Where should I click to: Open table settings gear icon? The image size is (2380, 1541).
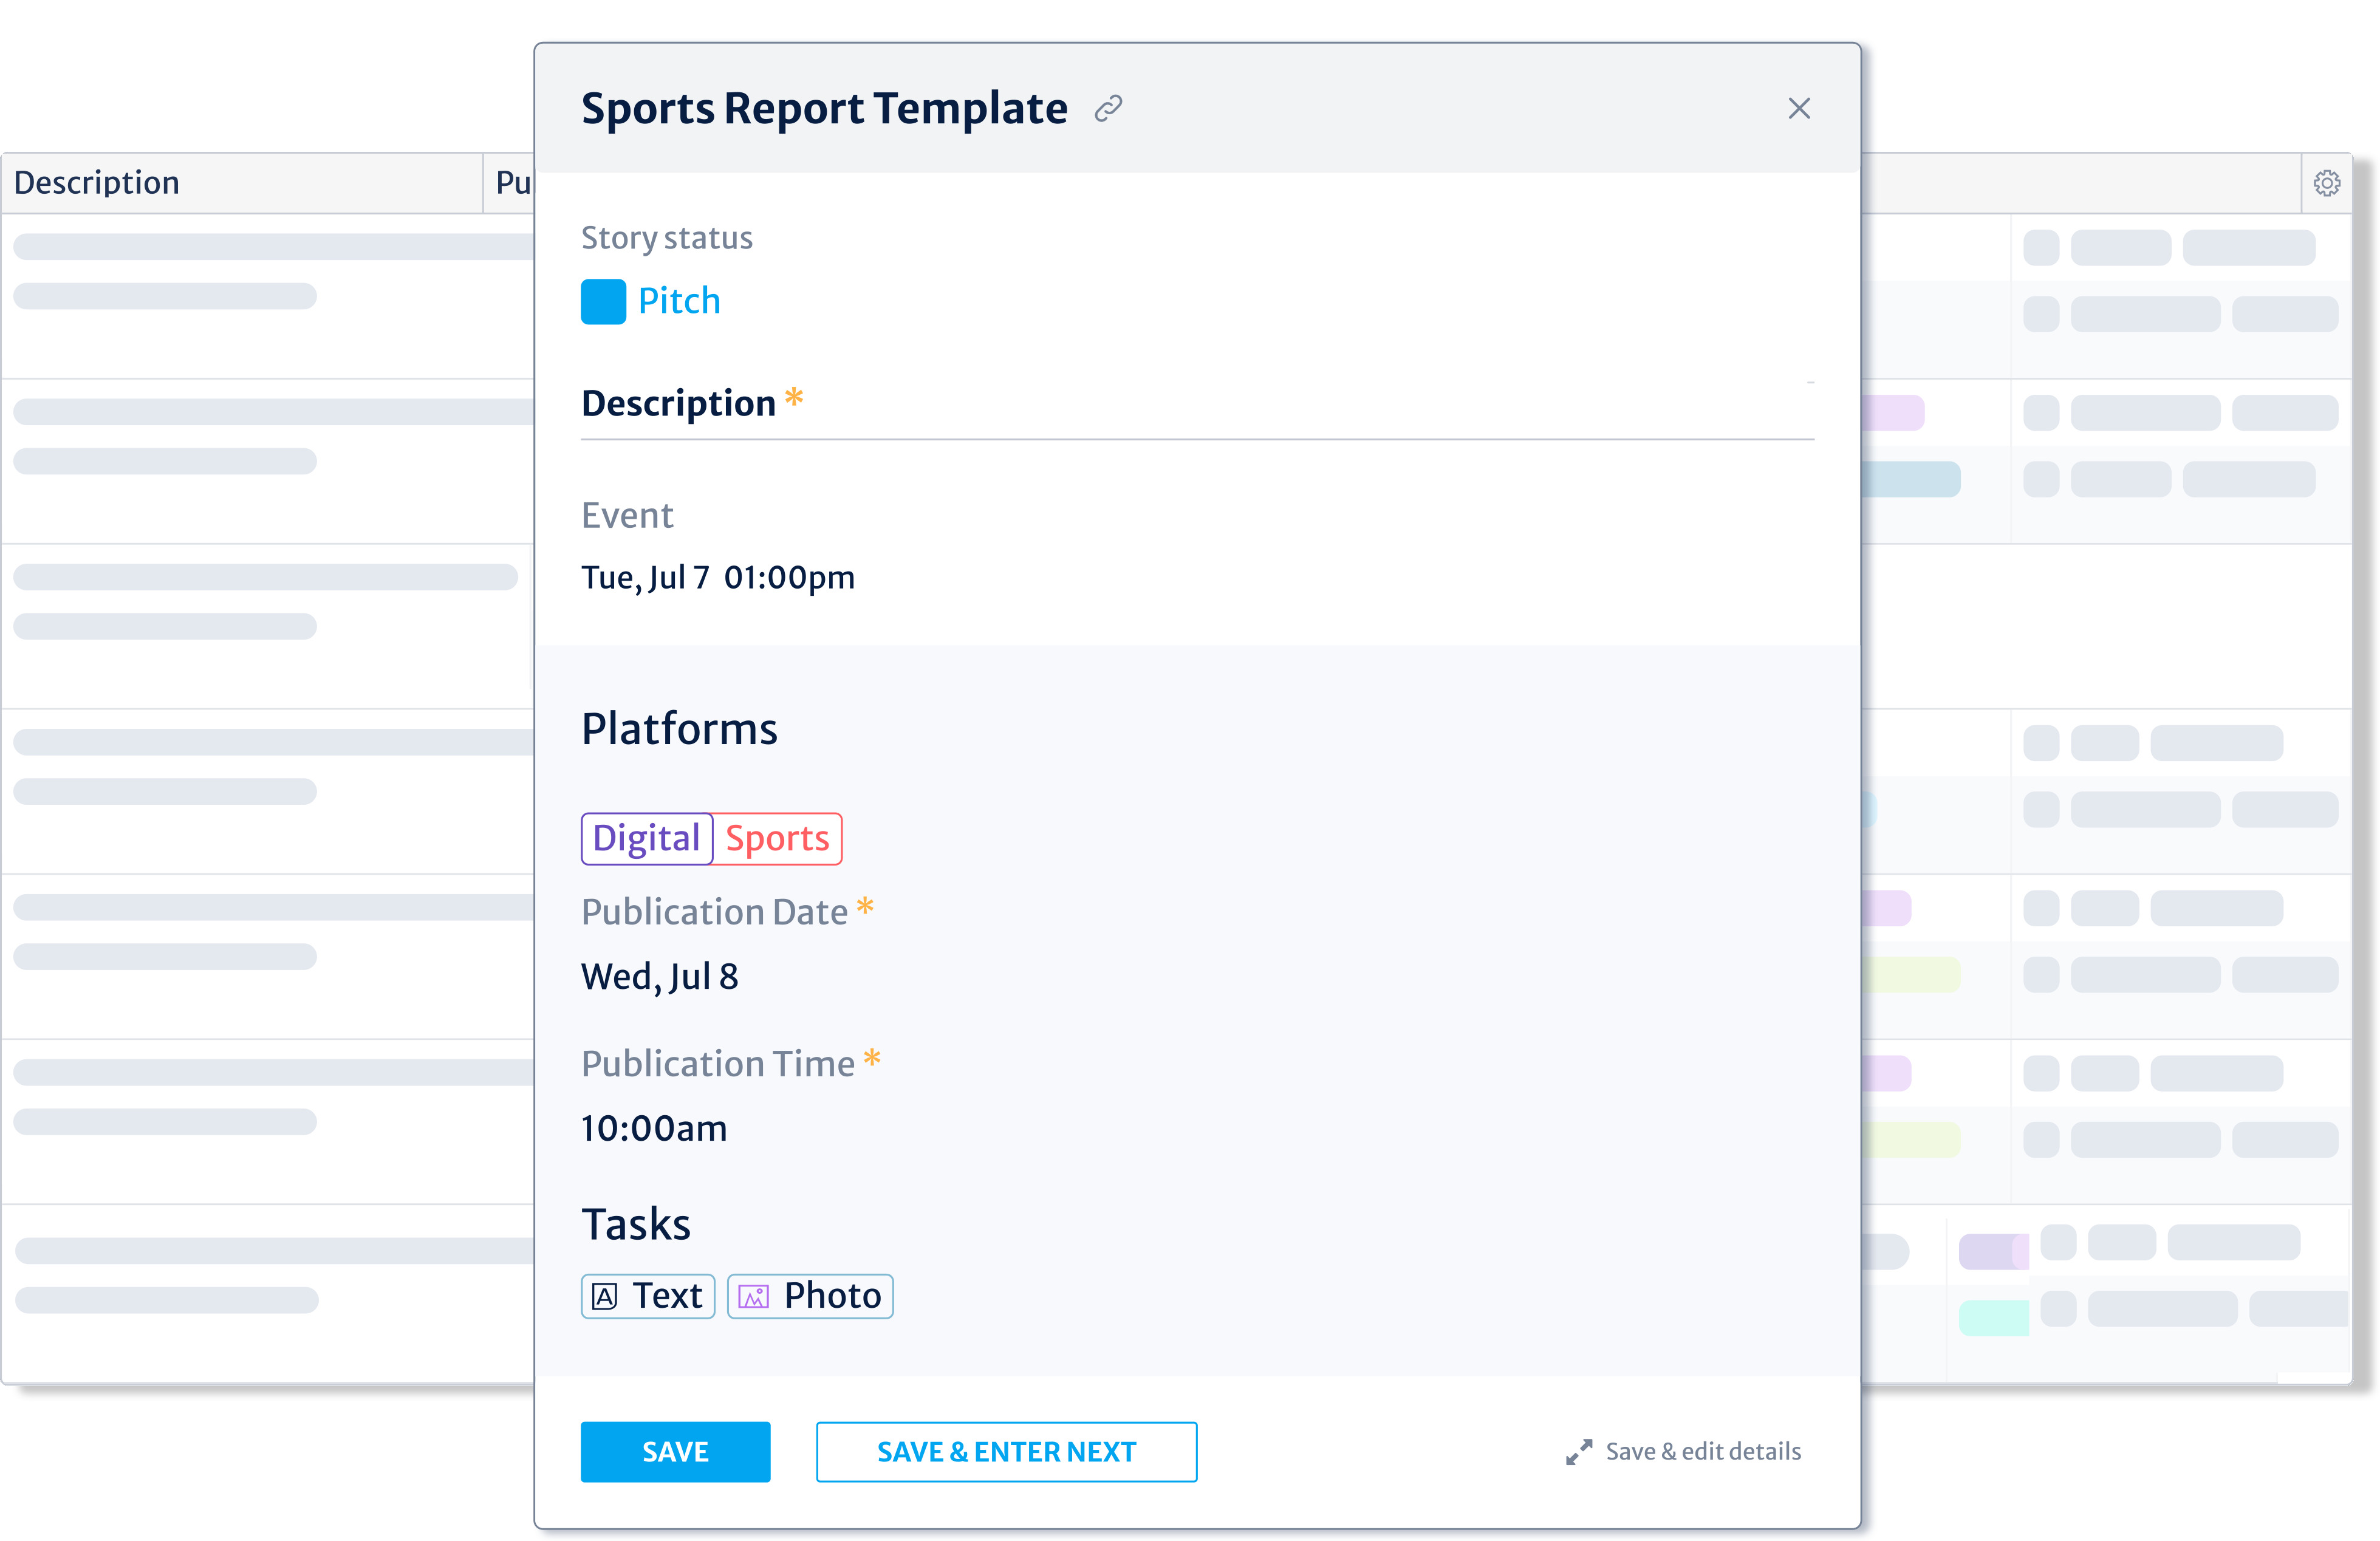click(2326, 183)
